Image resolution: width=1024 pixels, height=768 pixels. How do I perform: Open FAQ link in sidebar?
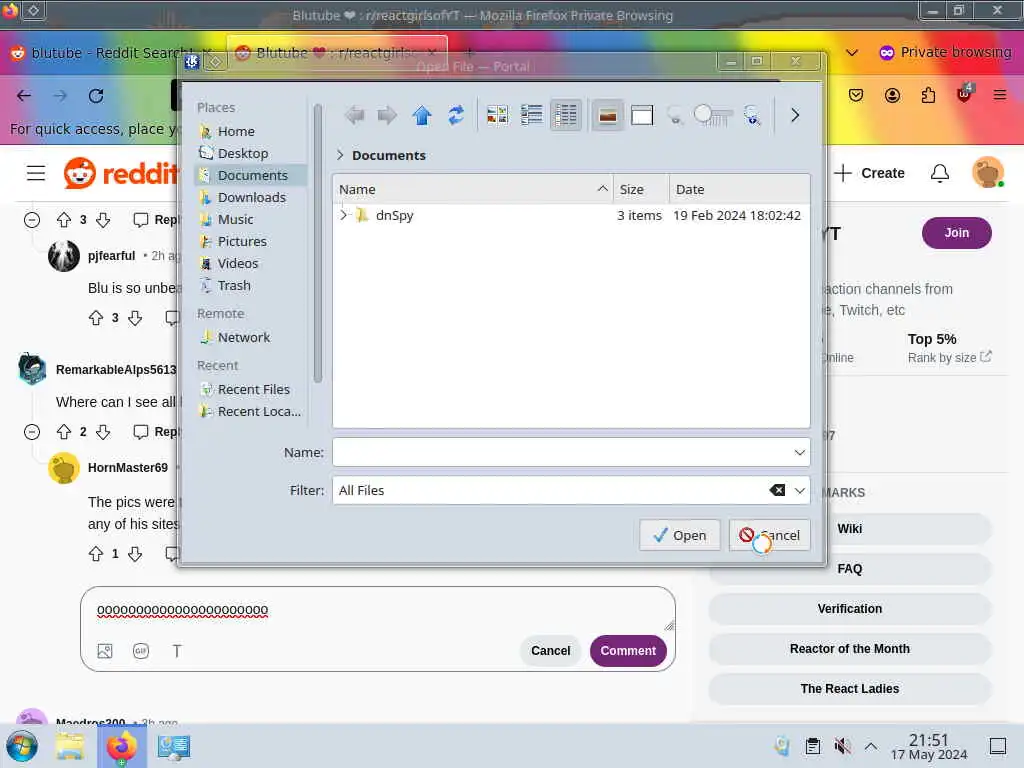pos(849,569)
